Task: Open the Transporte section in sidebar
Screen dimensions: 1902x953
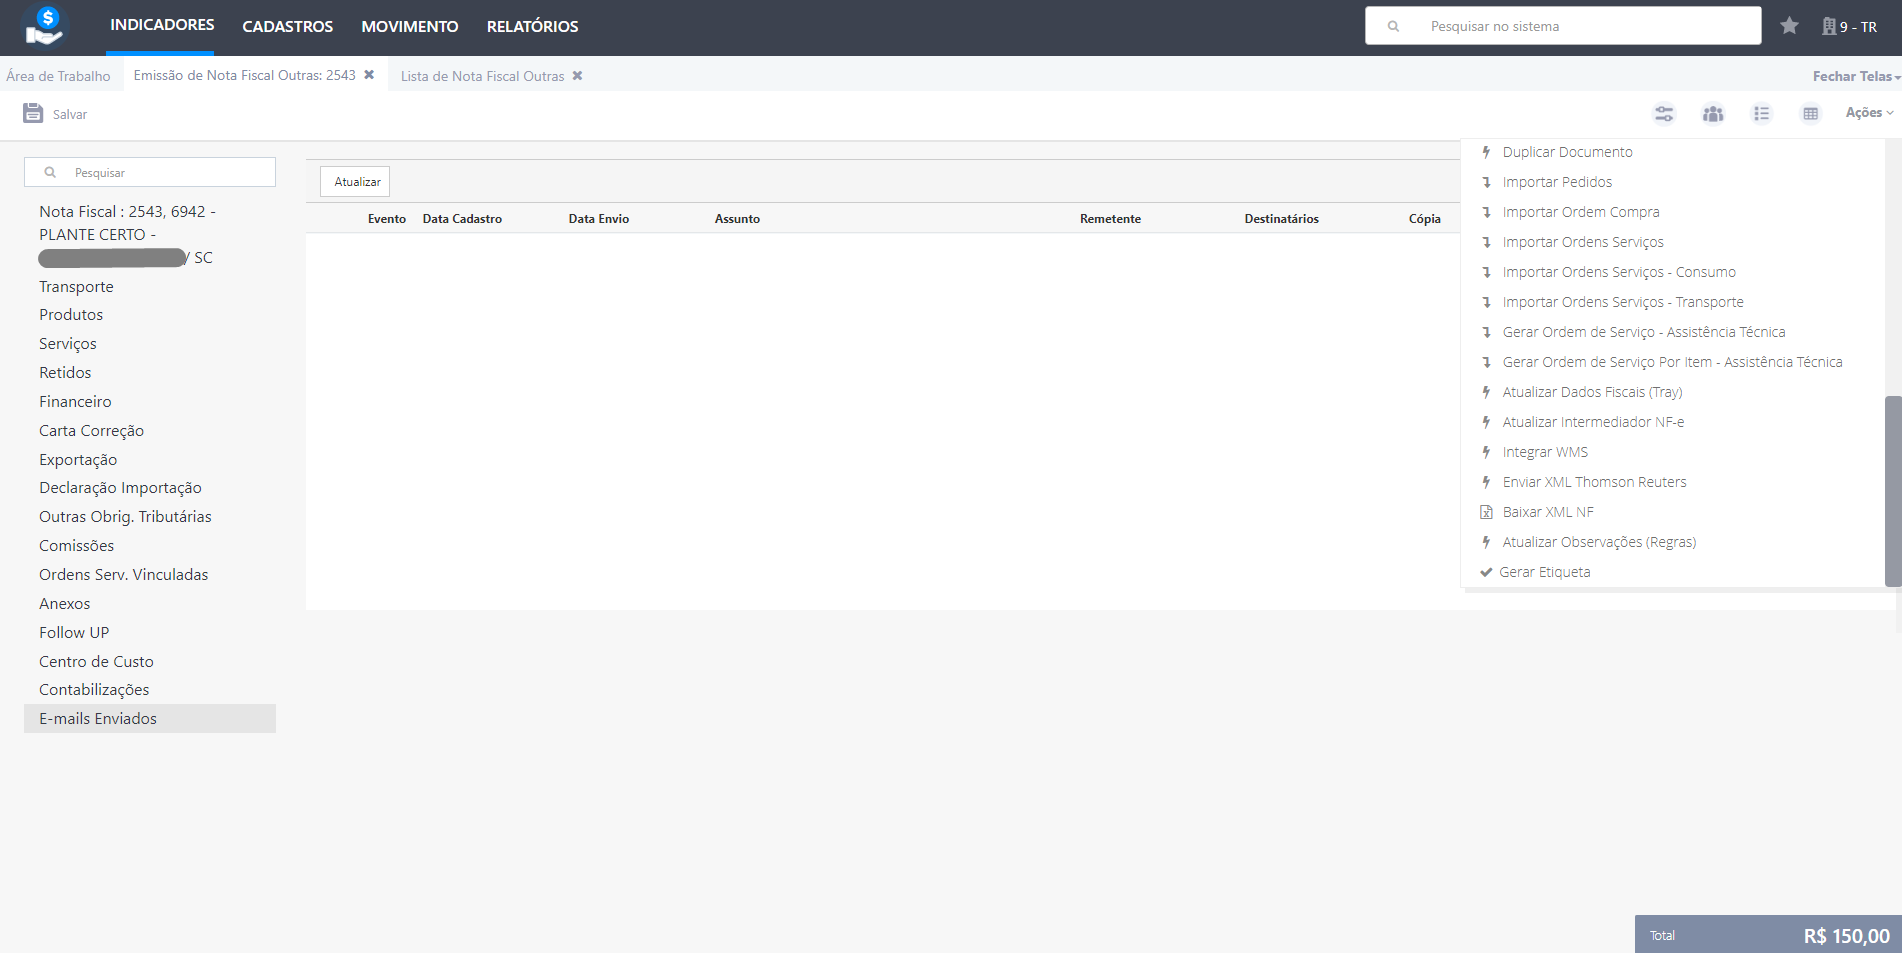Action: point(76,287)
